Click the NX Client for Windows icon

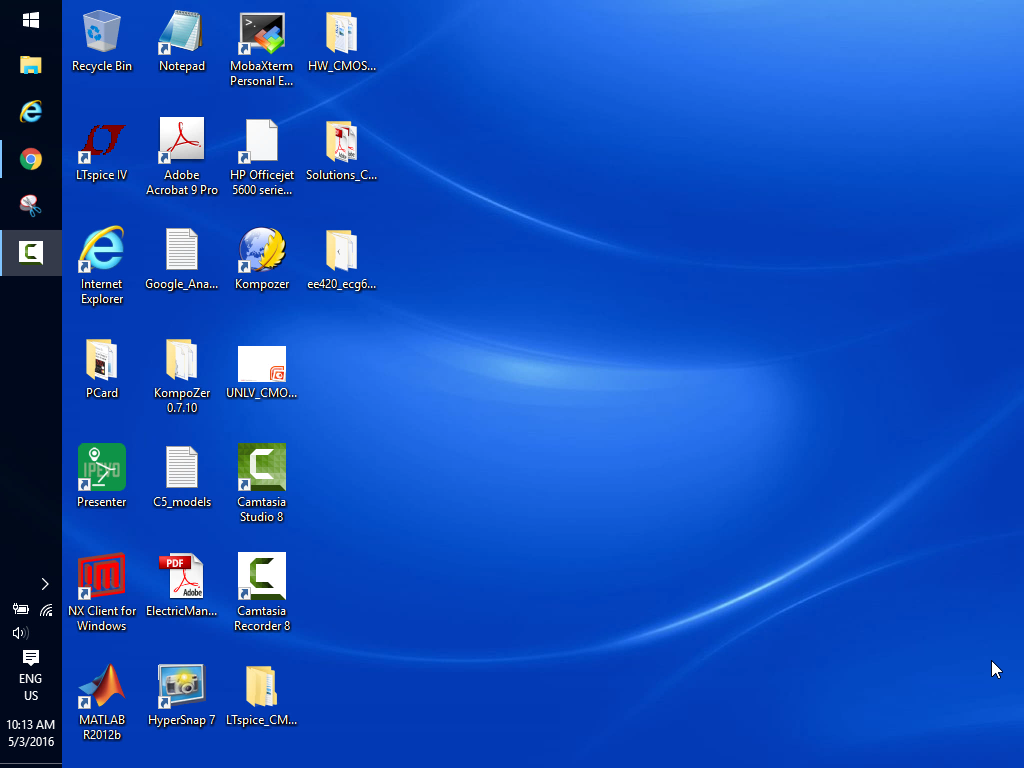[x=102, y=578]
